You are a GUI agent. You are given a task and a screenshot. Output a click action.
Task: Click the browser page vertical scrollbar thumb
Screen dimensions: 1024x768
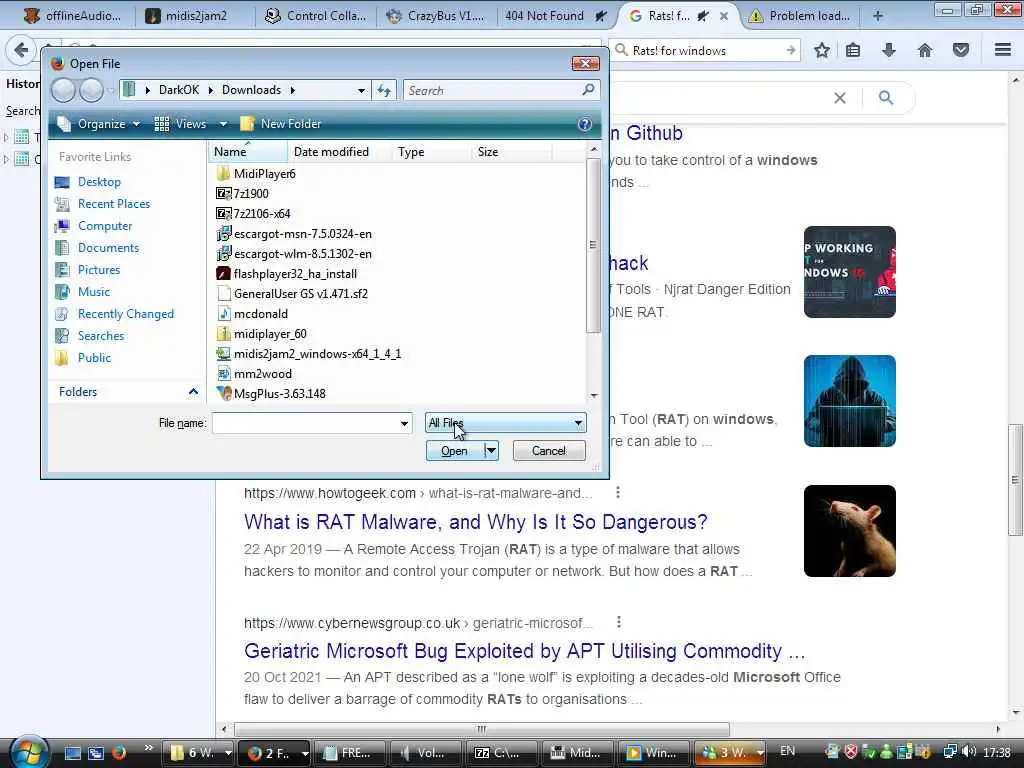coord(1015,480)
